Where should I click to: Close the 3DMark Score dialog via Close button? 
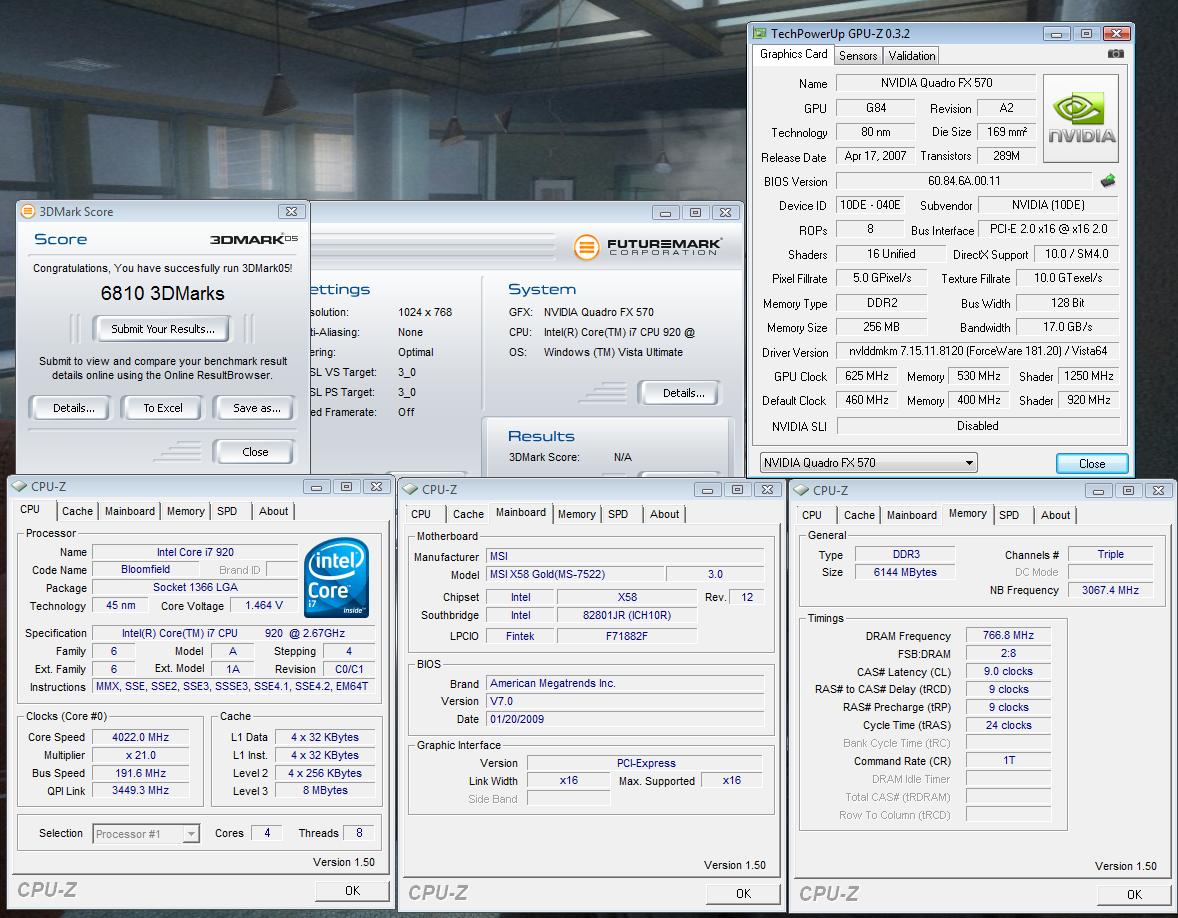tap(255, 451)
